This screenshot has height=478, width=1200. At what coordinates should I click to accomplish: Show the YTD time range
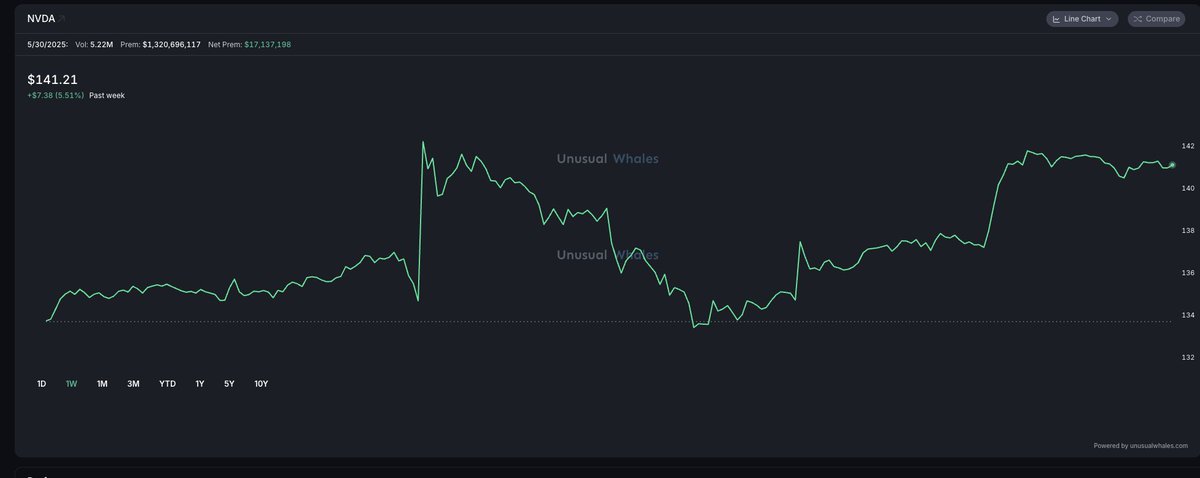[167, 384]
